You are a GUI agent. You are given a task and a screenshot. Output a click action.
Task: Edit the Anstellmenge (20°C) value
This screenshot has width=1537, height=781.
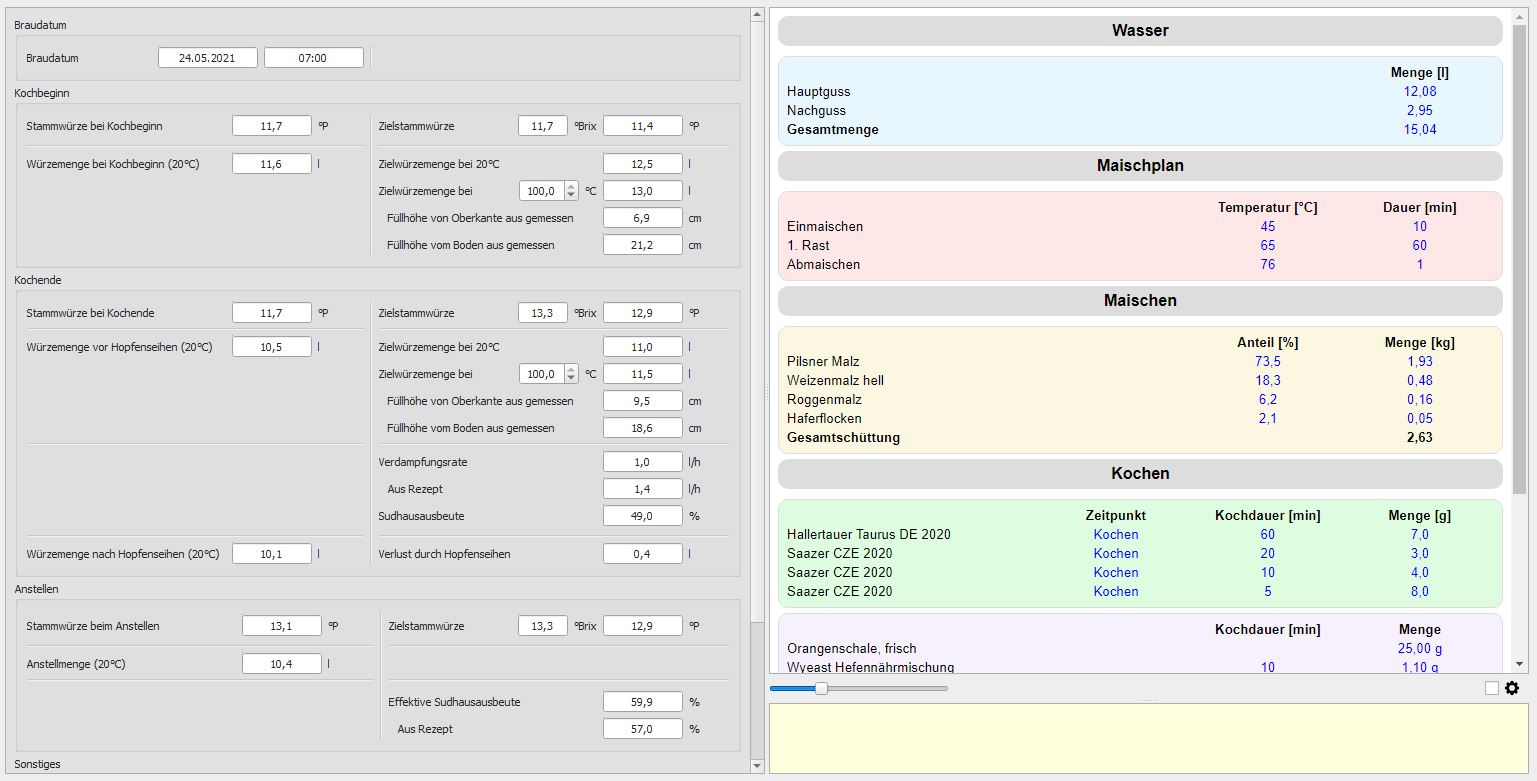[x=281, y=664]
